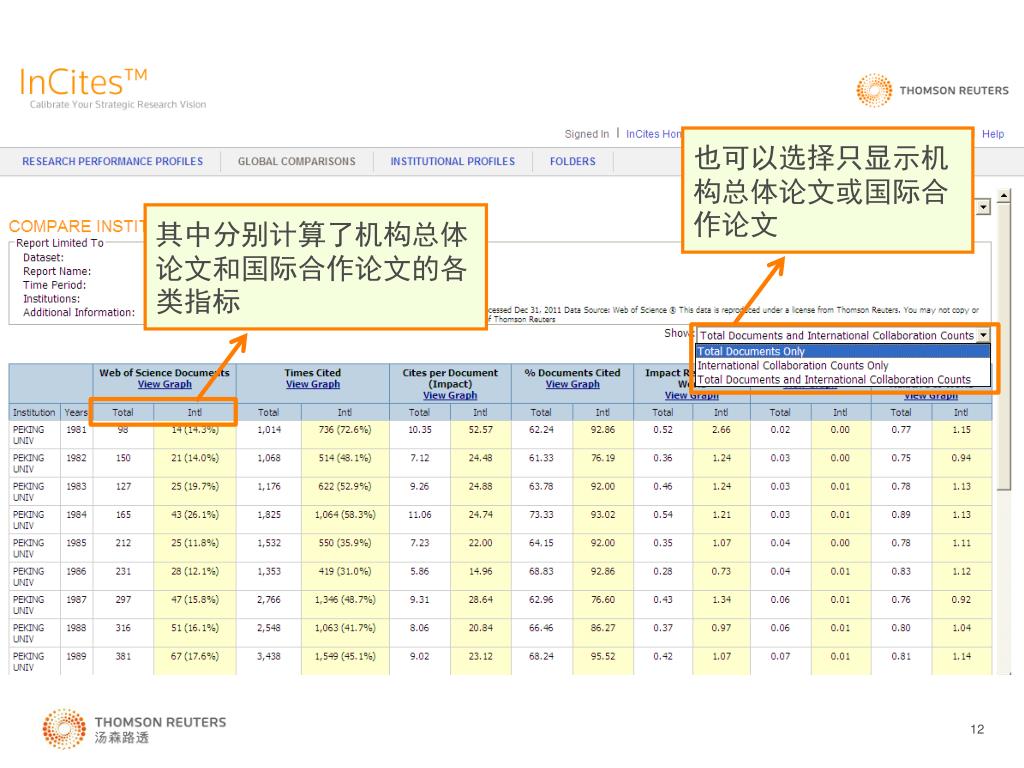Select International Collaboration Counts Only option

point(842,366)
